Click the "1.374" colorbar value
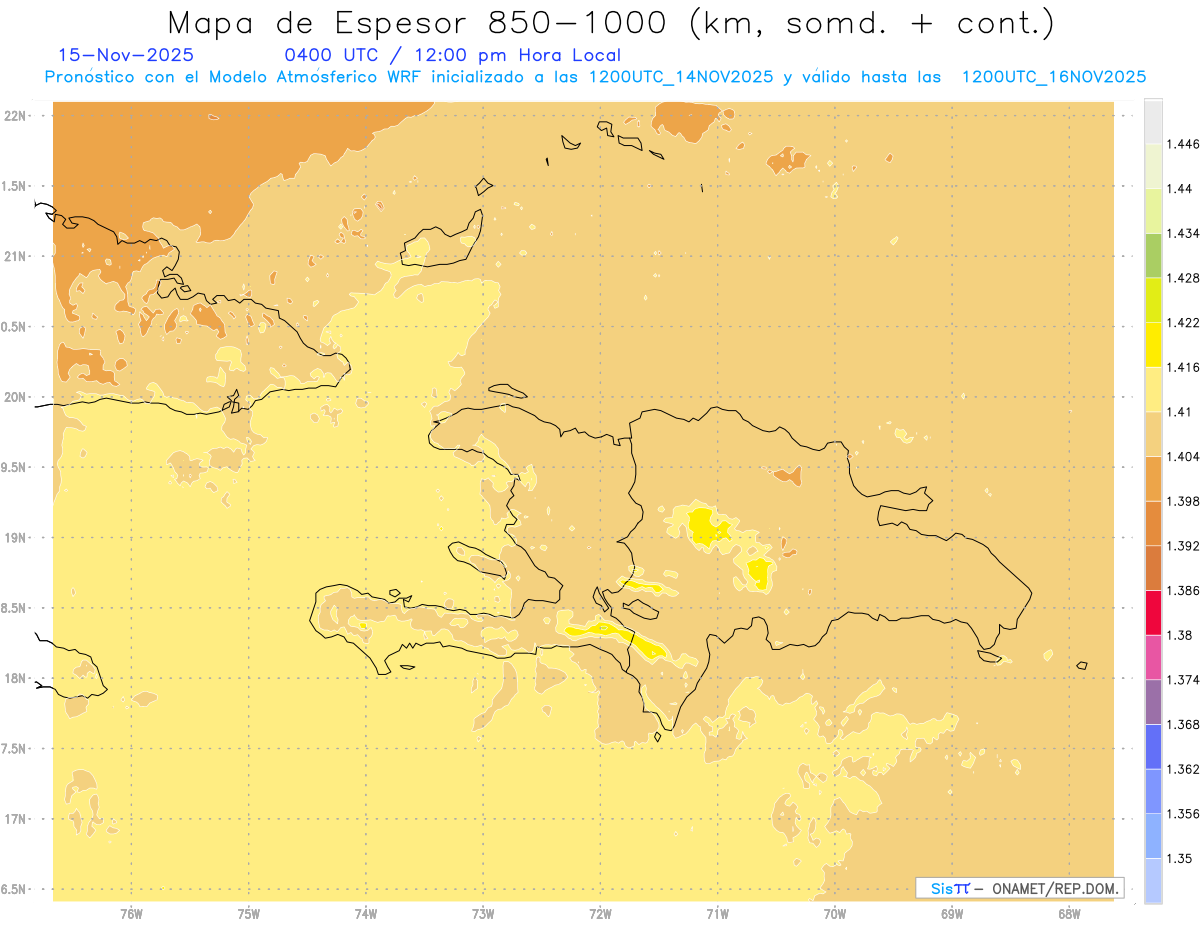 click(1184, 680)
